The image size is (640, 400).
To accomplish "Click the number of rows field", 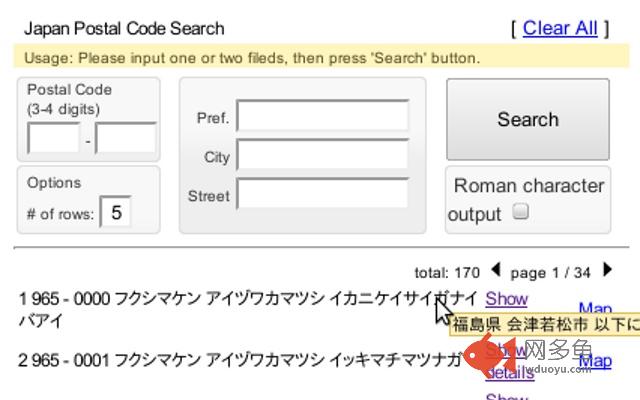I will [116, 212].
